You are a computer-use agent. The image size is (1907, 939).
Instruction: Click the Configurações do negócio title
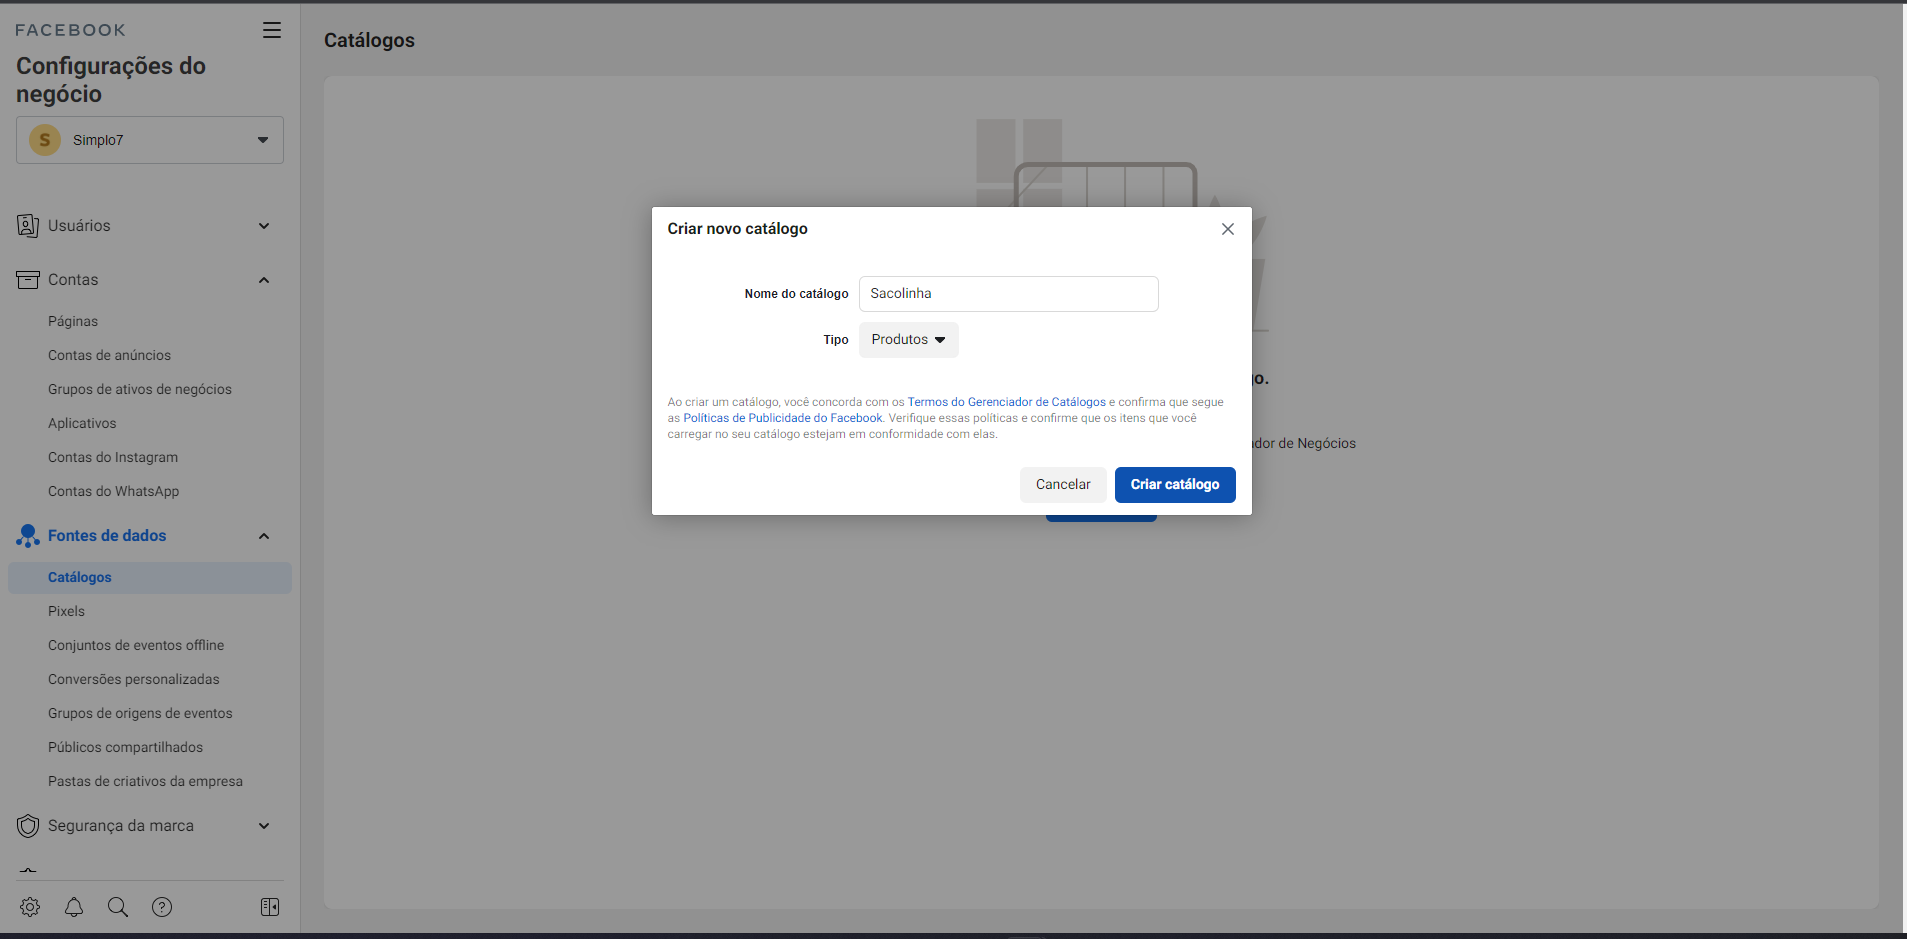coord(111,80)
